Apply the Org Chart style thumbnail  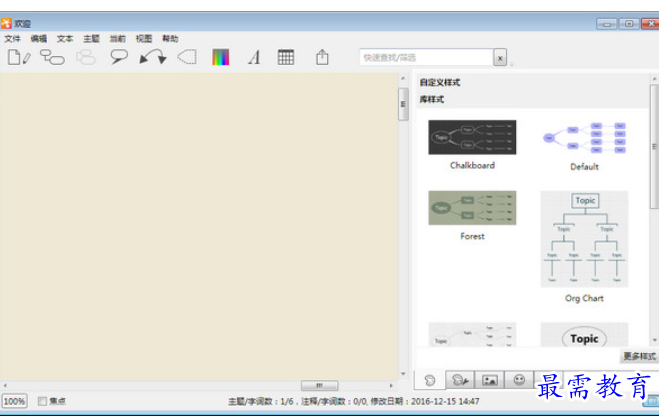pos(584,239)
